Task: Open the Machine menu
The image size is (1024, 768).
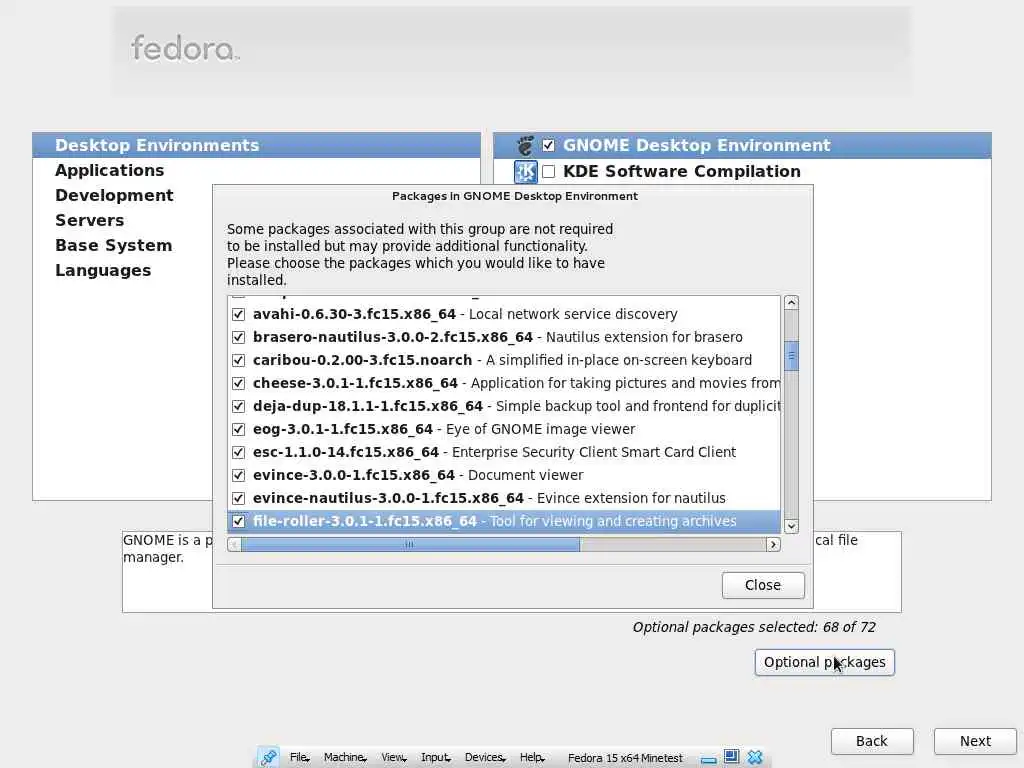Action: (345, 757)
